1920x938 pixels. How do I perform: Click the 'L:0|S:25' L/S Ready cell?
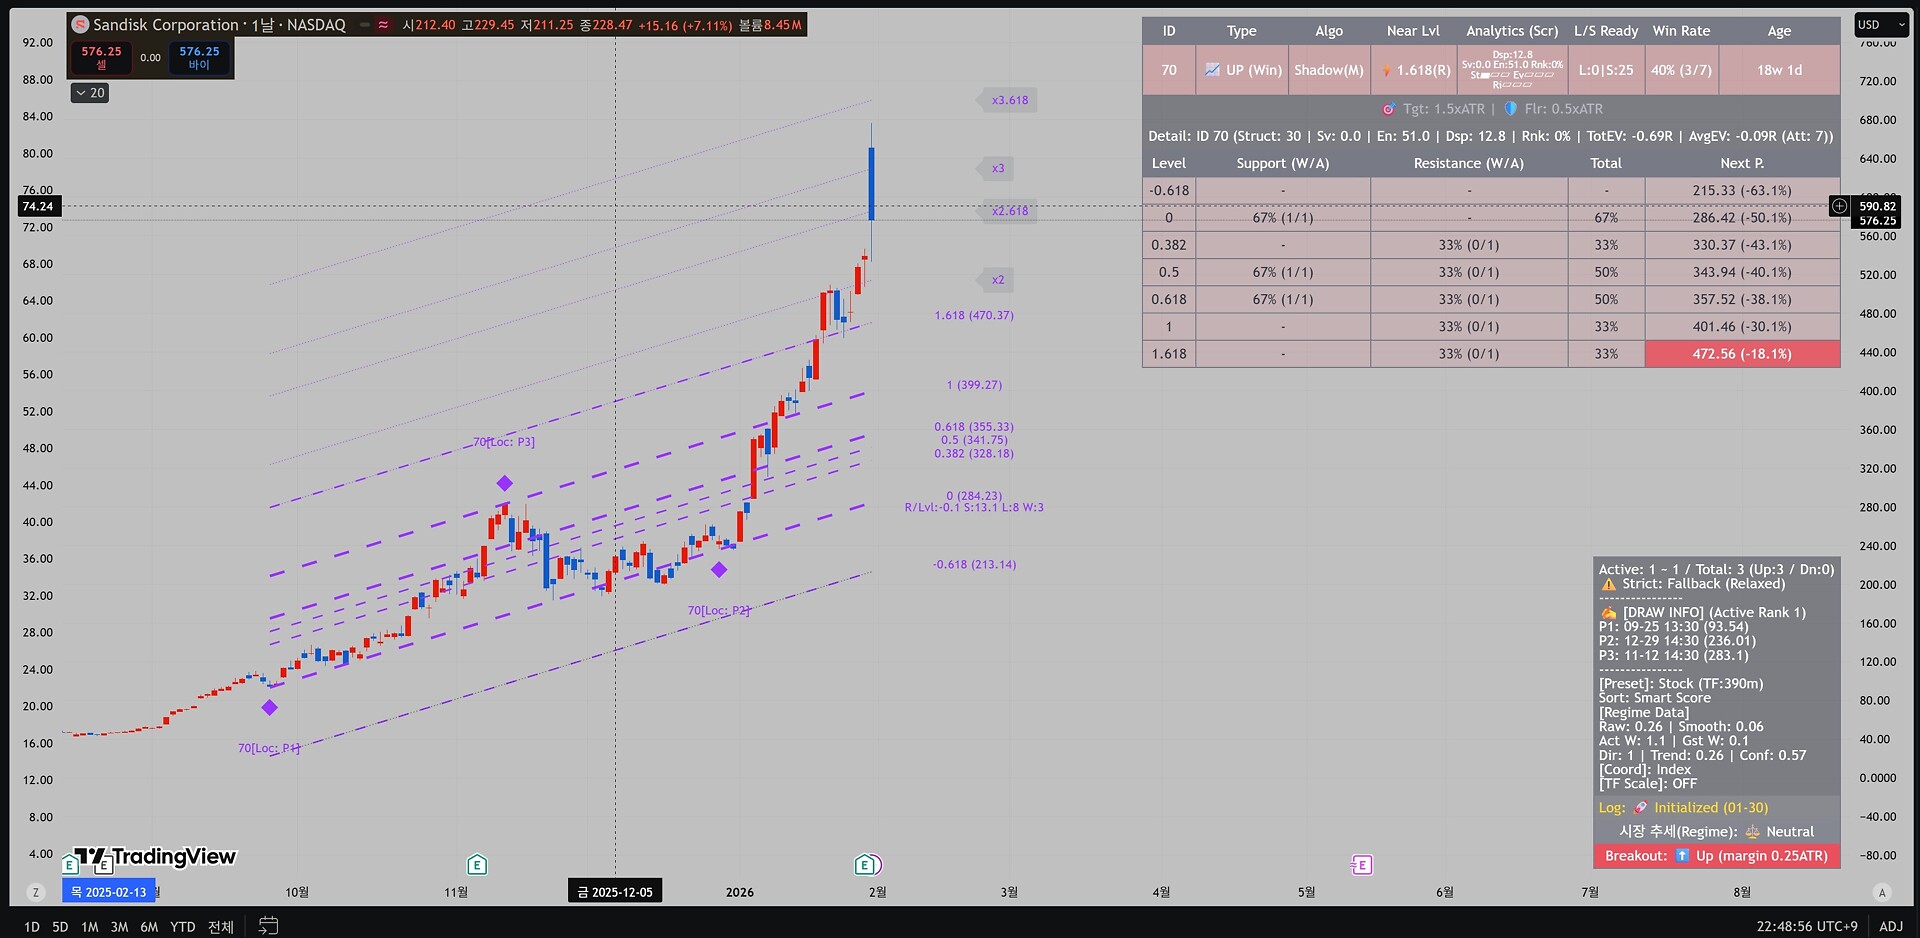[x=1606, y=70]
